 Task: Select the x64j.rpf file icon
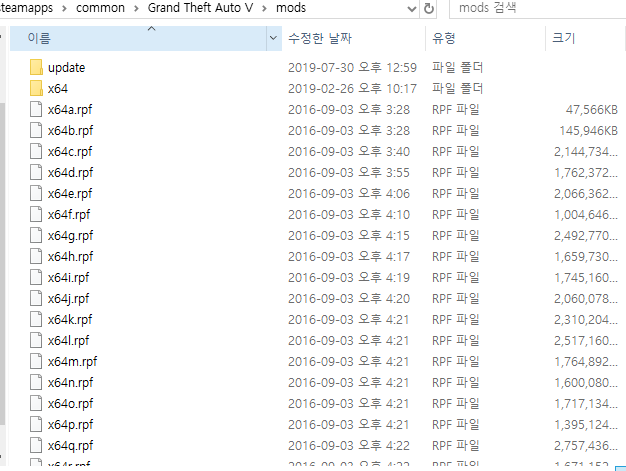(36, 299)
